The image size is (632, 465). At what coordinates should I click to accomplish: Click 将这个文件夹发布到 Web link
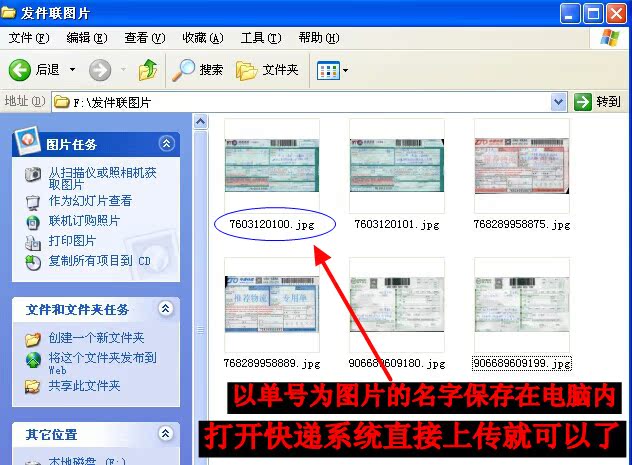tap(102, 363)
